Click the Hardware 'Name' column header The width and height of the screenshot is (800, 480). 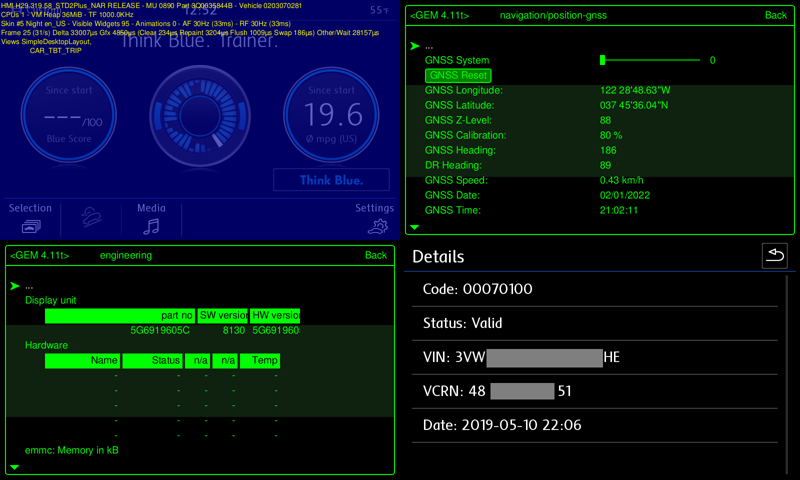coord(83,361)
